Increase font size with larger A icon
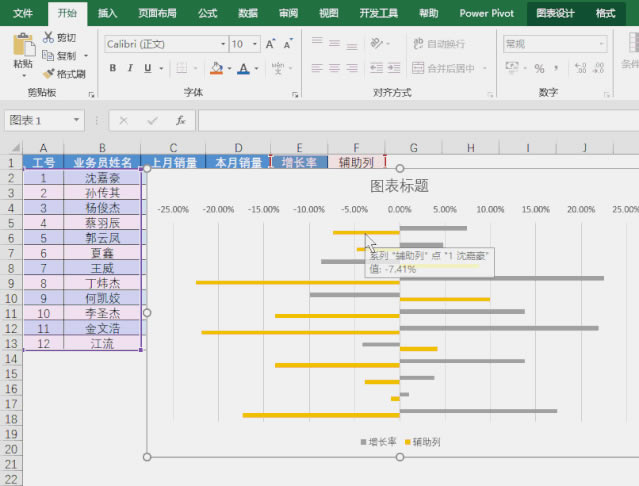Viewport: 639px width, 486px height. tap(268, 45)
